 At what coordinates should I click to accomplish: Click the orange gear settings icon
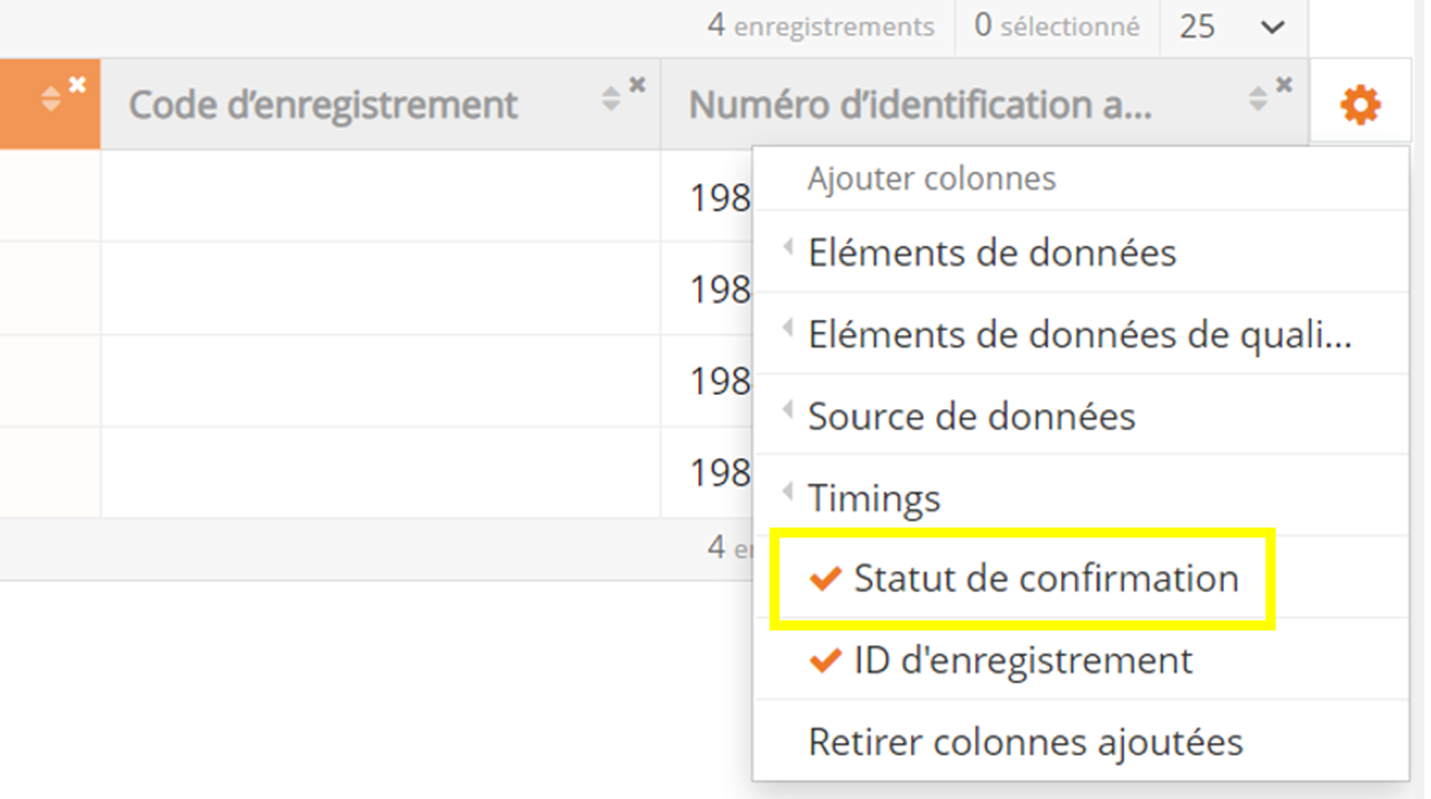(x=1360, y=104)
